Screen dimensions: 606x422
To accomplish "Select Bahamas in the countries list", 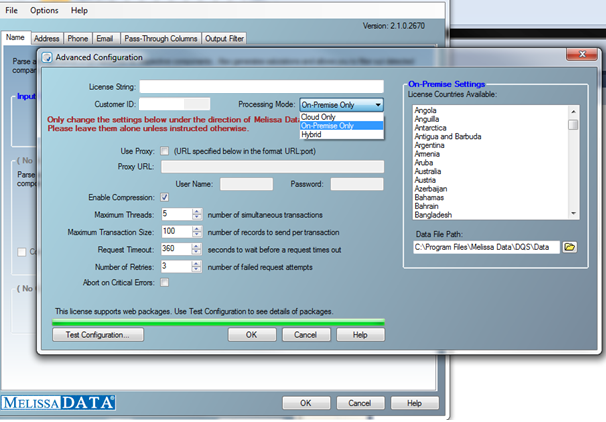I will point(429,197).
